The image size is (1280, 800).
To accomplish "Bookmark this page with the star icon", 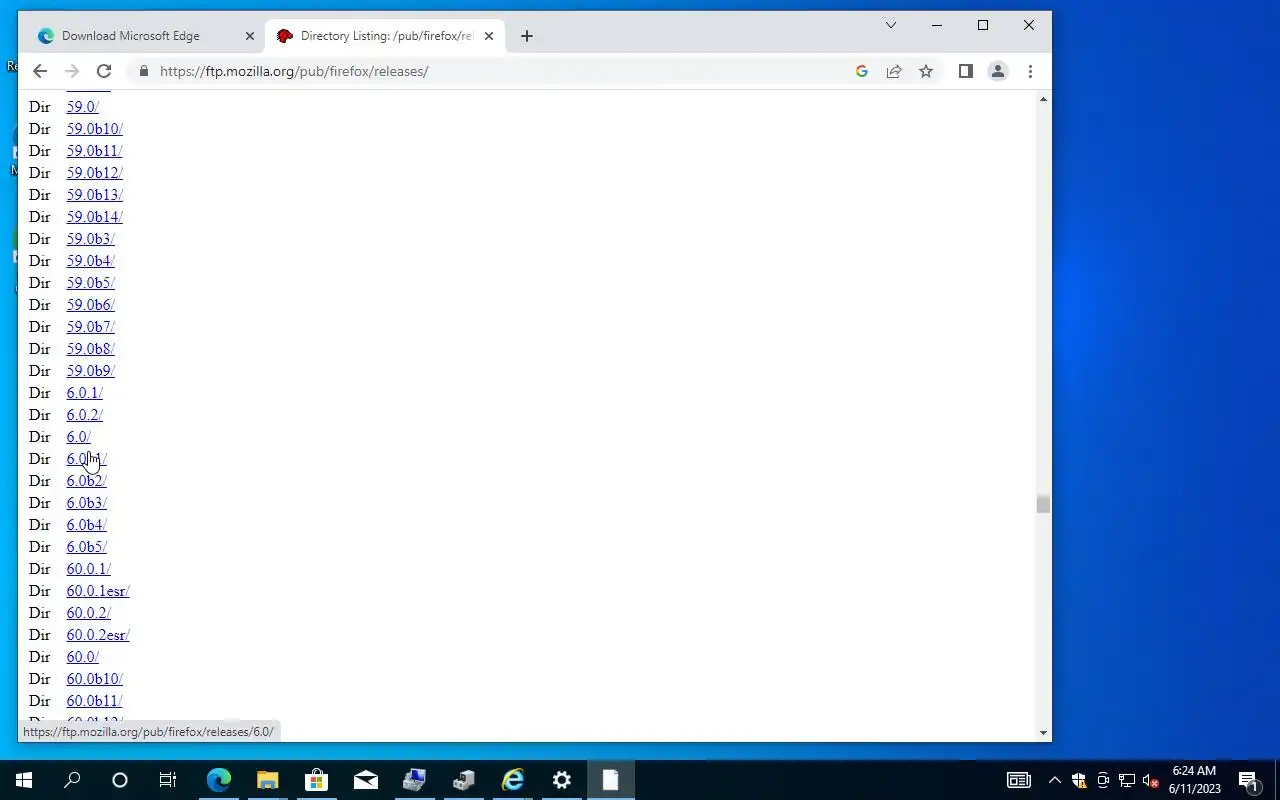I will 926,71.
